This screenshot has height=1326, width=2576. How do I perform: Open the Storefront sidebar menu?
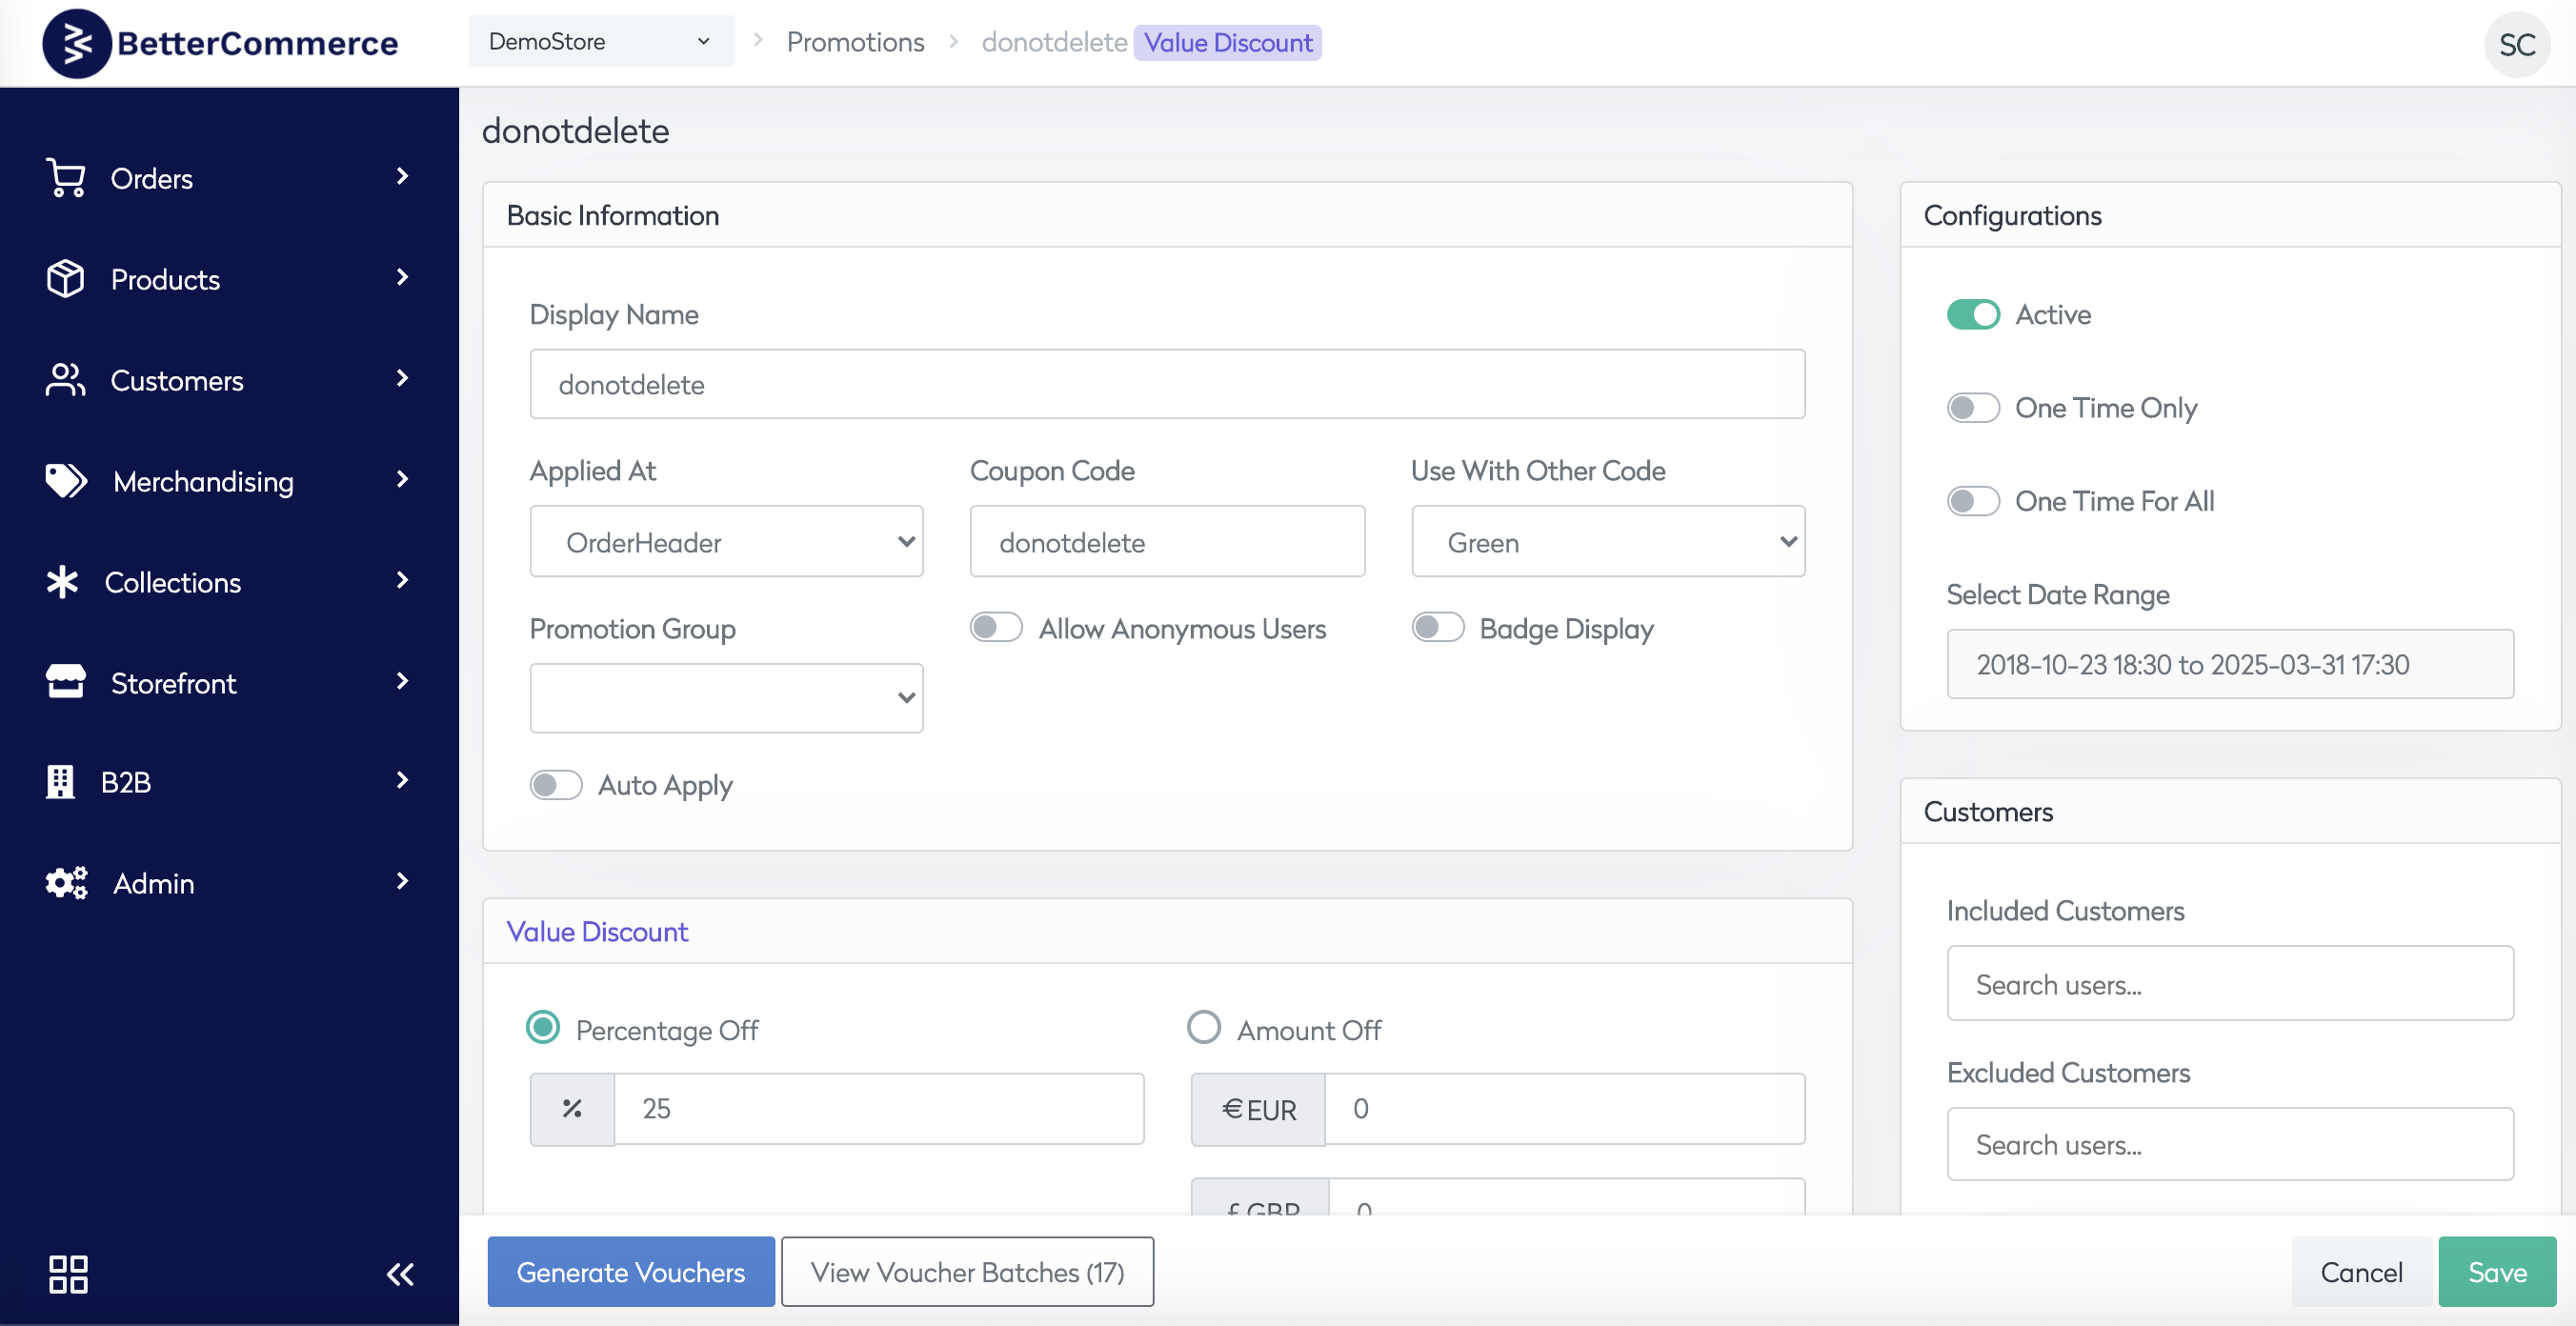(229, 683)
